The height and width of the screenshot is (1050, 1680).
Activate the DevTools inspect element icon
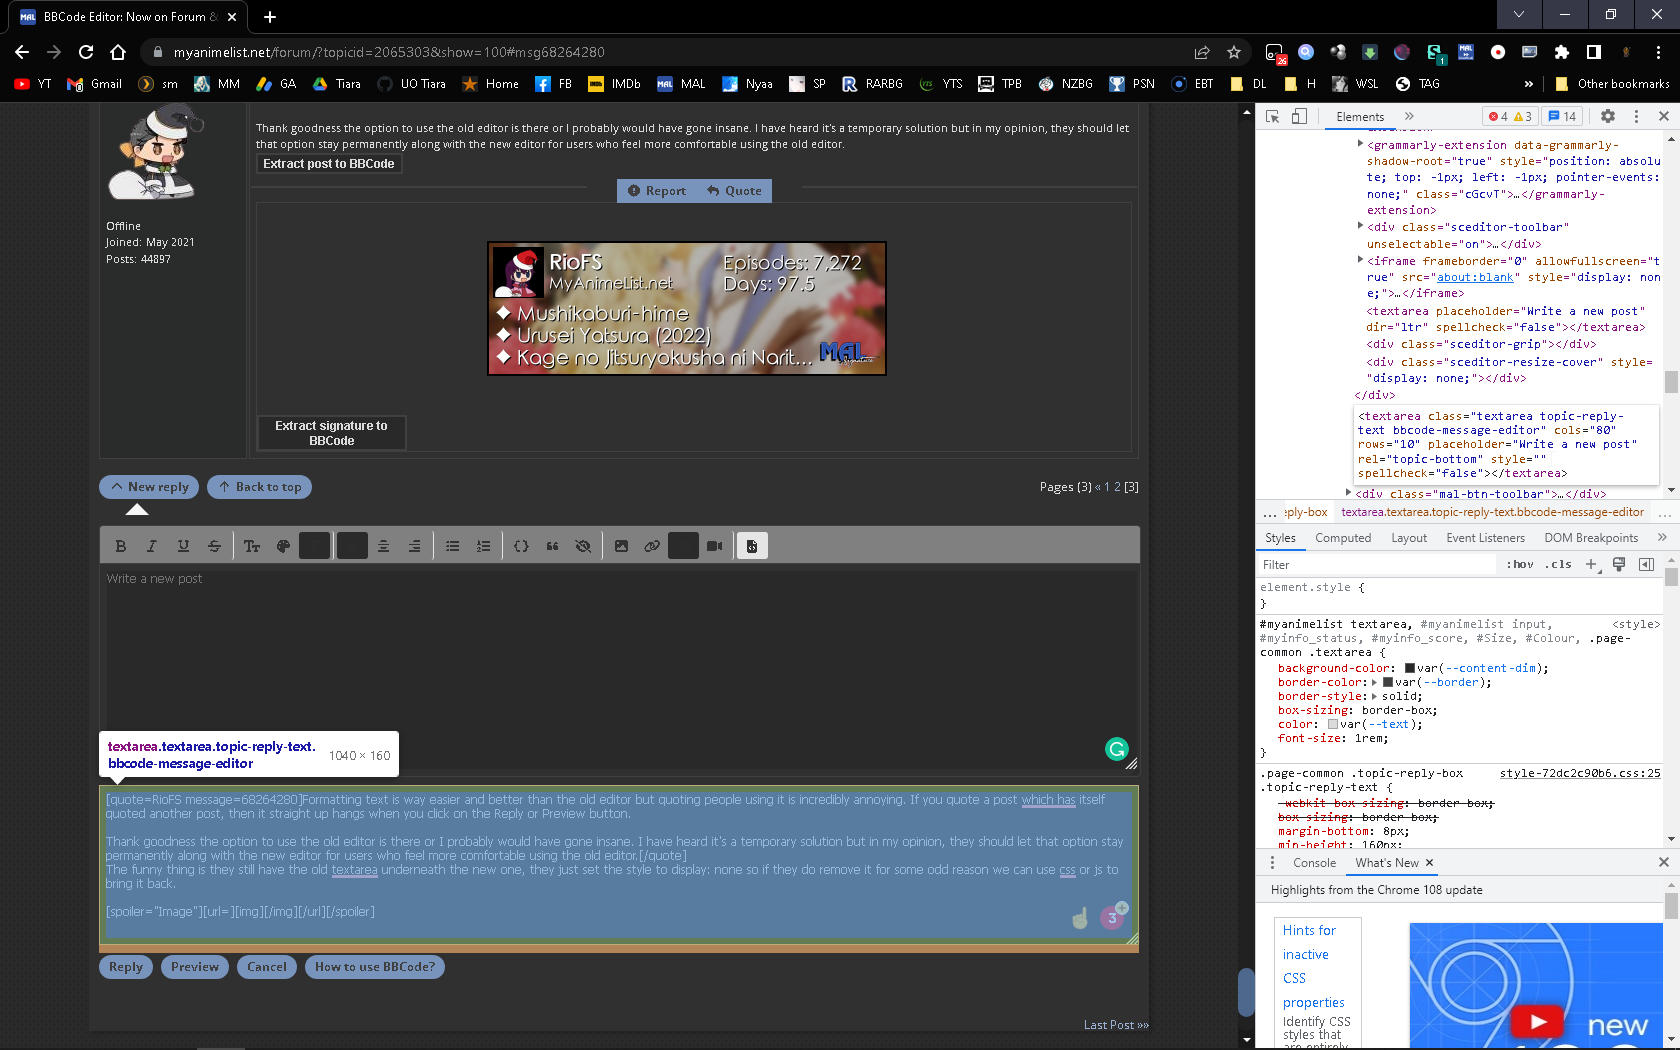[1271, 116]
